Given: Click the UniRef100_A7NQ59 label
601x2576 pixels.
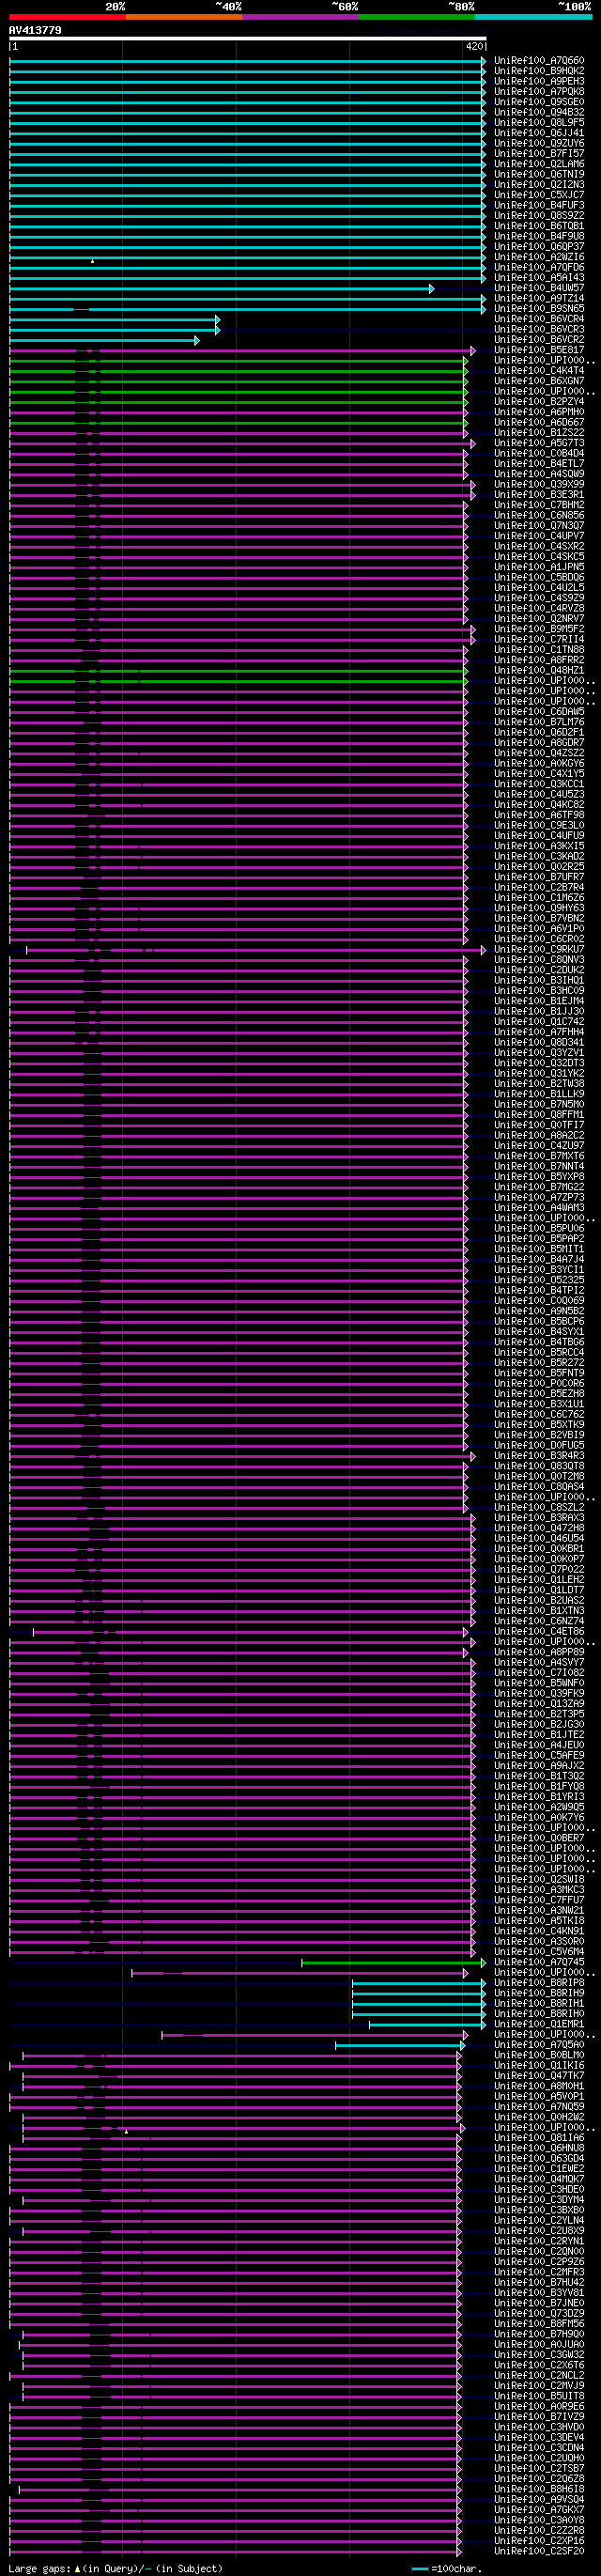Looking at the screenshot, I should (539, 2107).
